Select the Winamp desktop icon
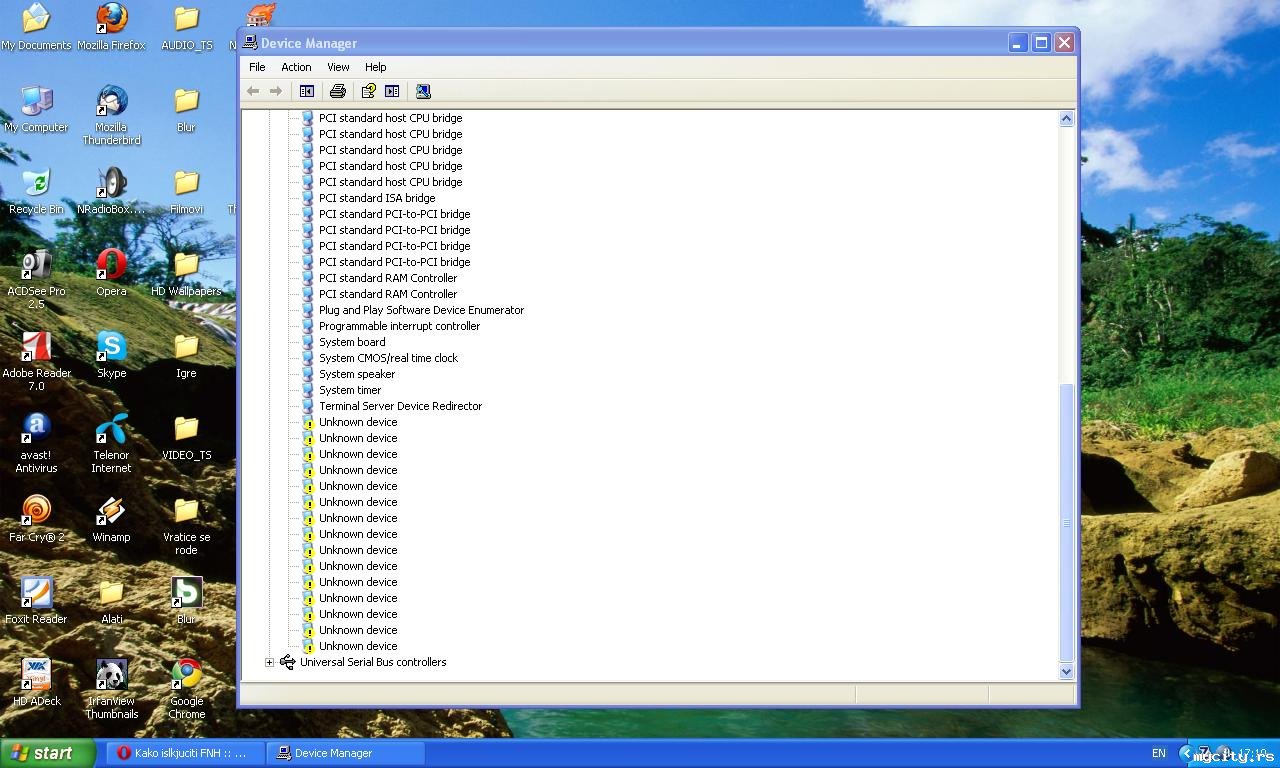This screenshot has width=1280, height=768. [x=111, y=519]
